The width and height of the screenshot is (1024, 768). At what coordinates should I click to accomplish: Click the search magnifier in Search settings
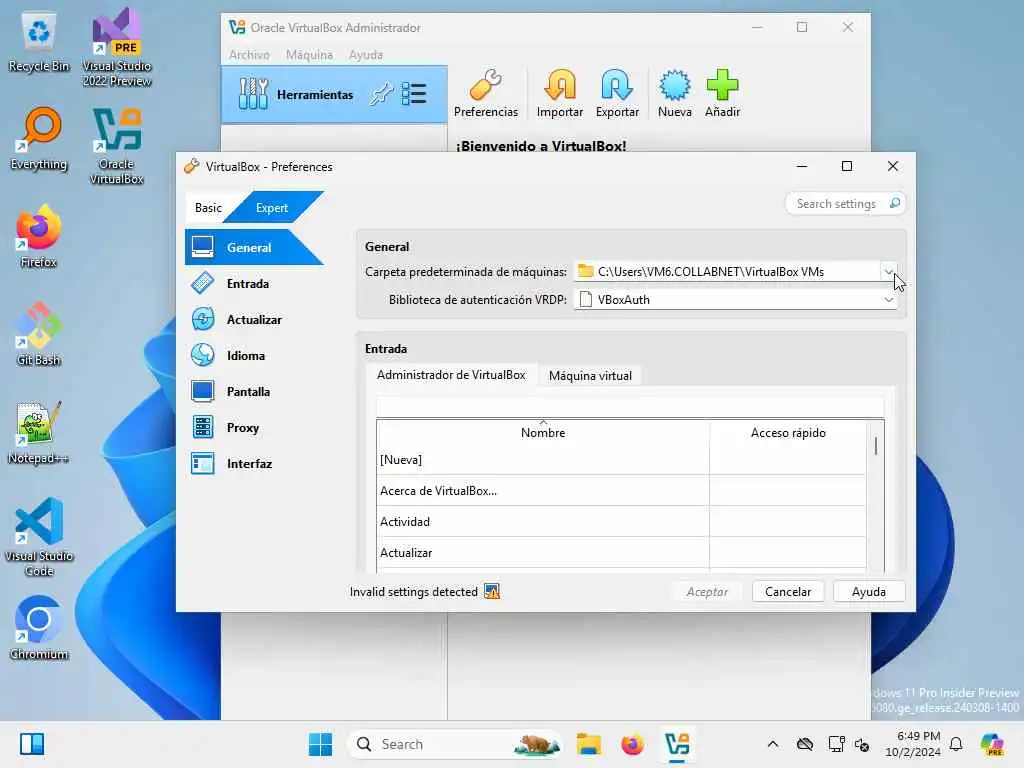[x=895, y=204]
